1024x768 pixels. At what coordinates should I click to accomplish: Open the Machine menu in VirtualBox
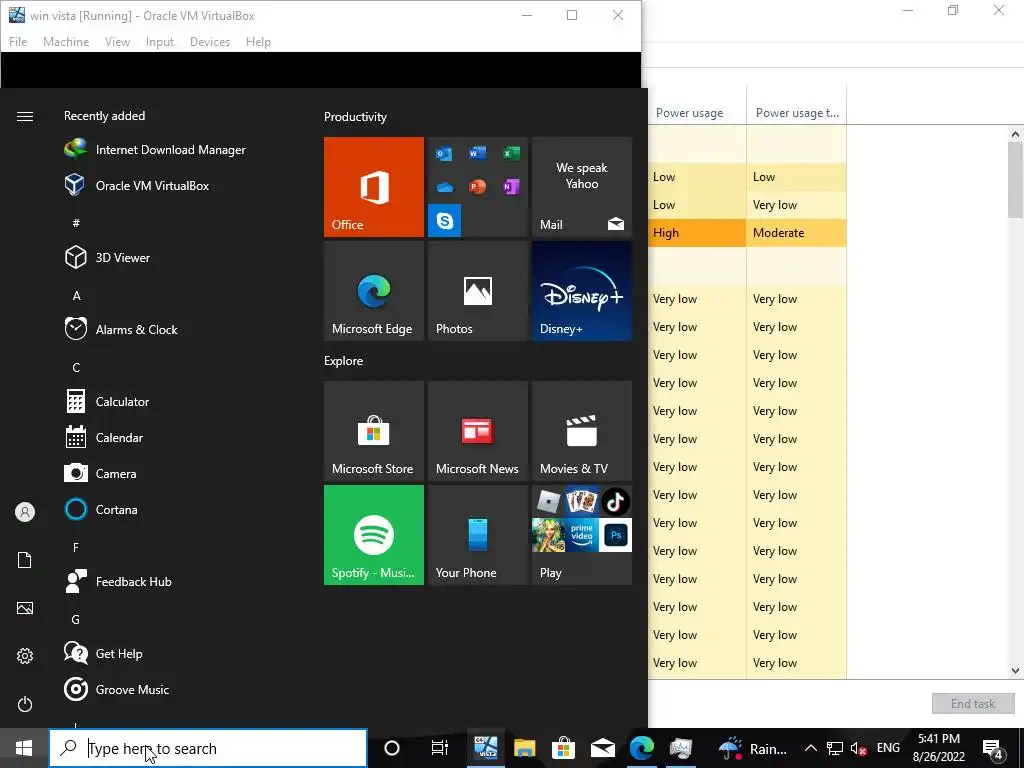click(x=66, y=42)
